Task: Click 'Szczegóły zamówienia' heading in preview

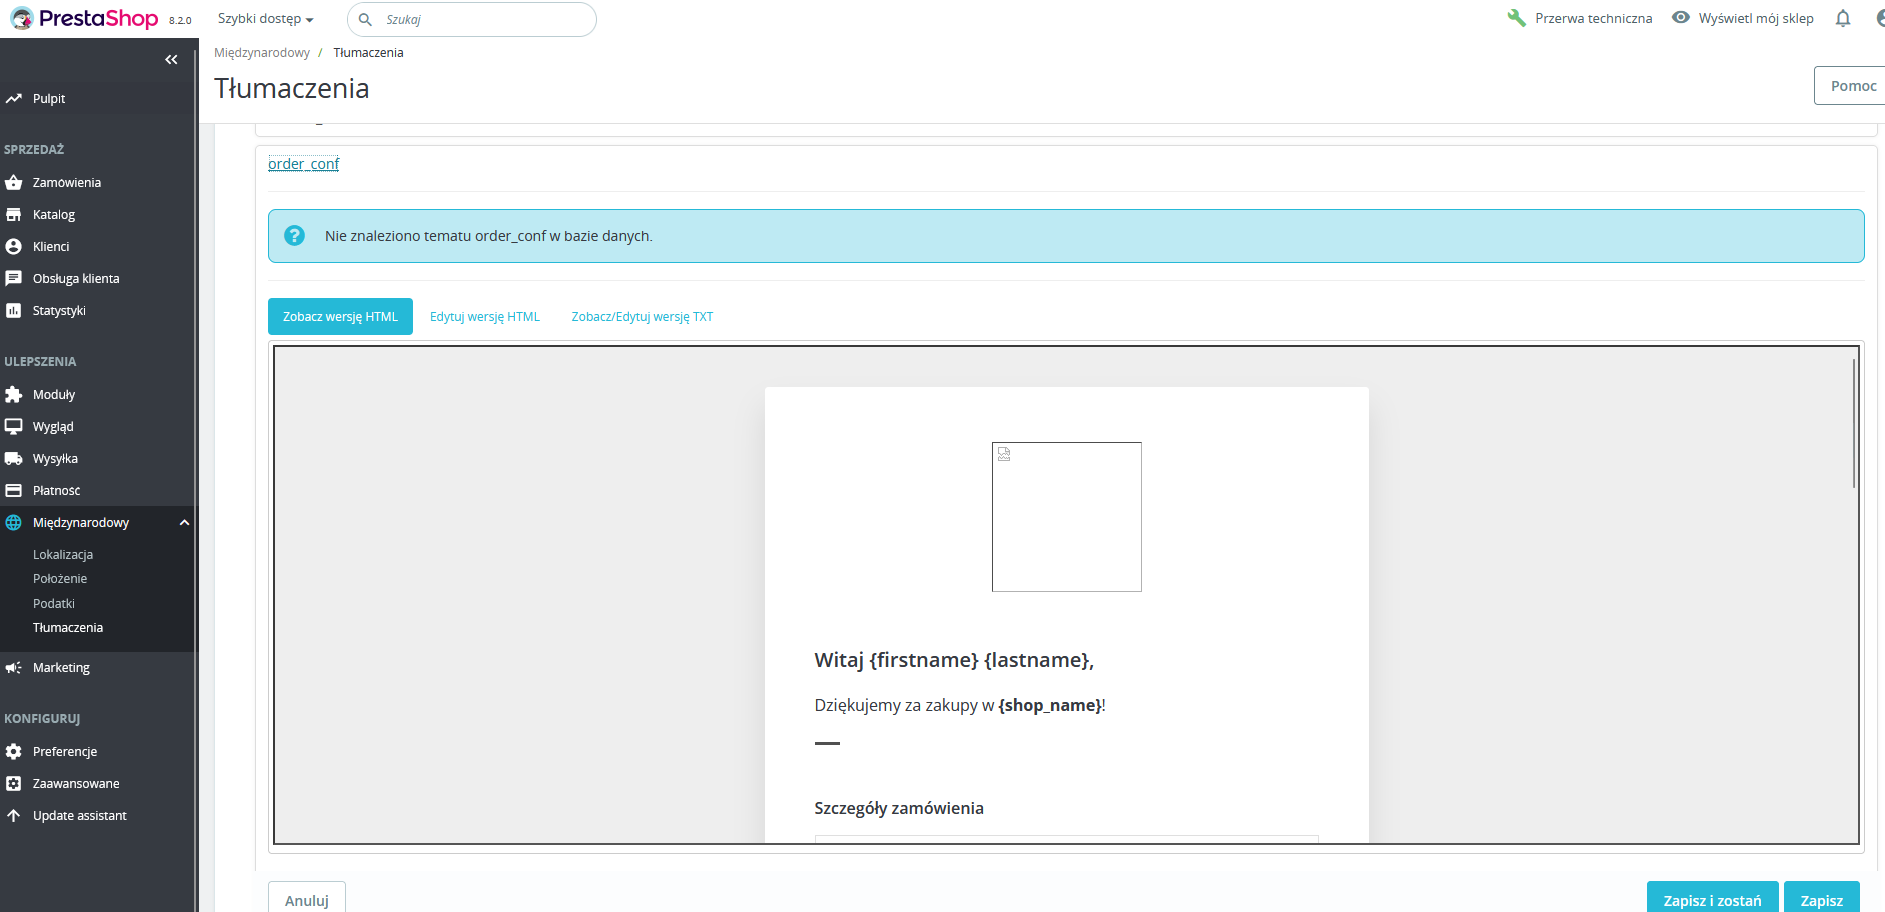Action: click(x=899, y=808)
